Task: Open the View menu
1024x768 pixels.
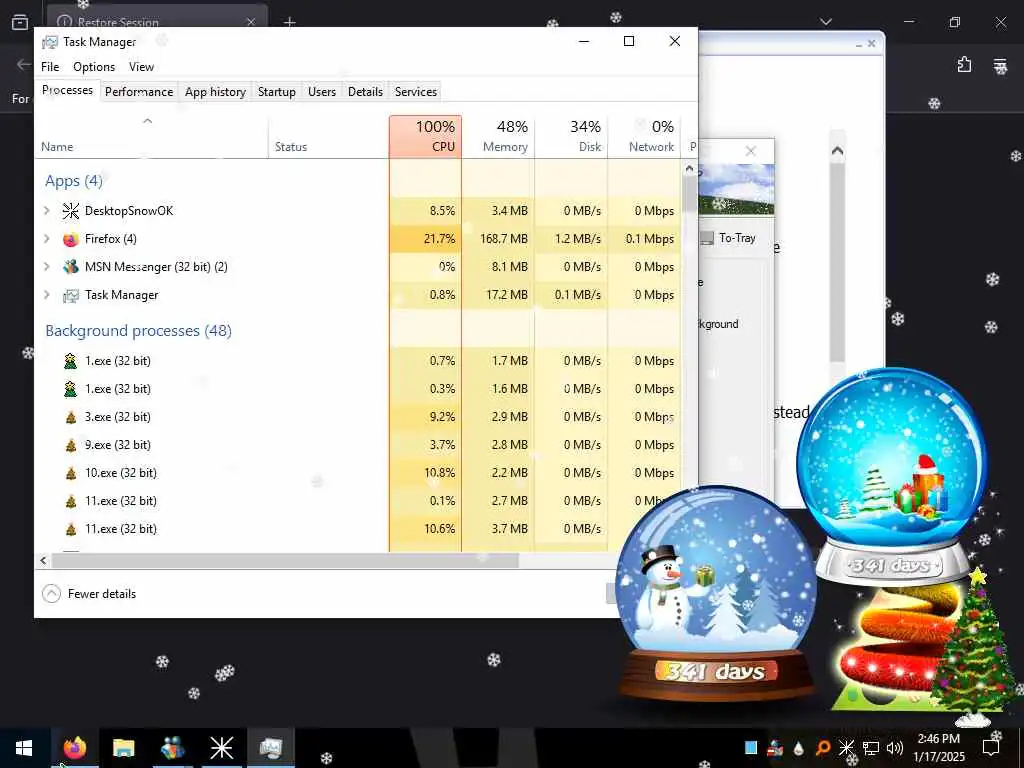Action: (x=141, y=67)
